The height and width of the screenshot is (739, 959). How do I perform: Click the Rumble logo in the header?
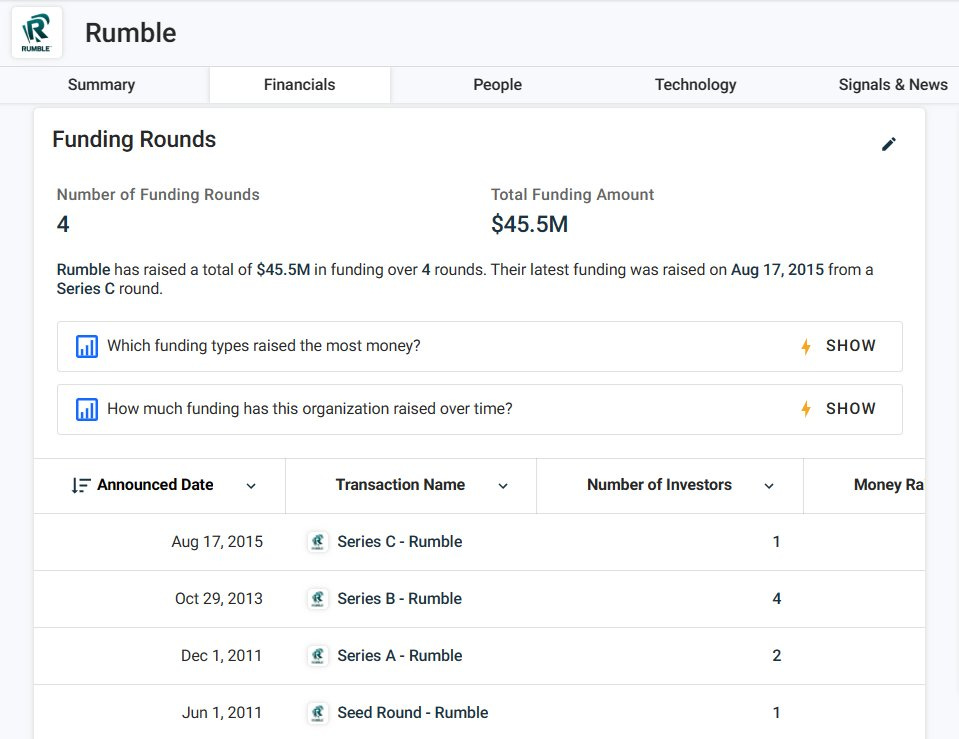click(37, 32)
